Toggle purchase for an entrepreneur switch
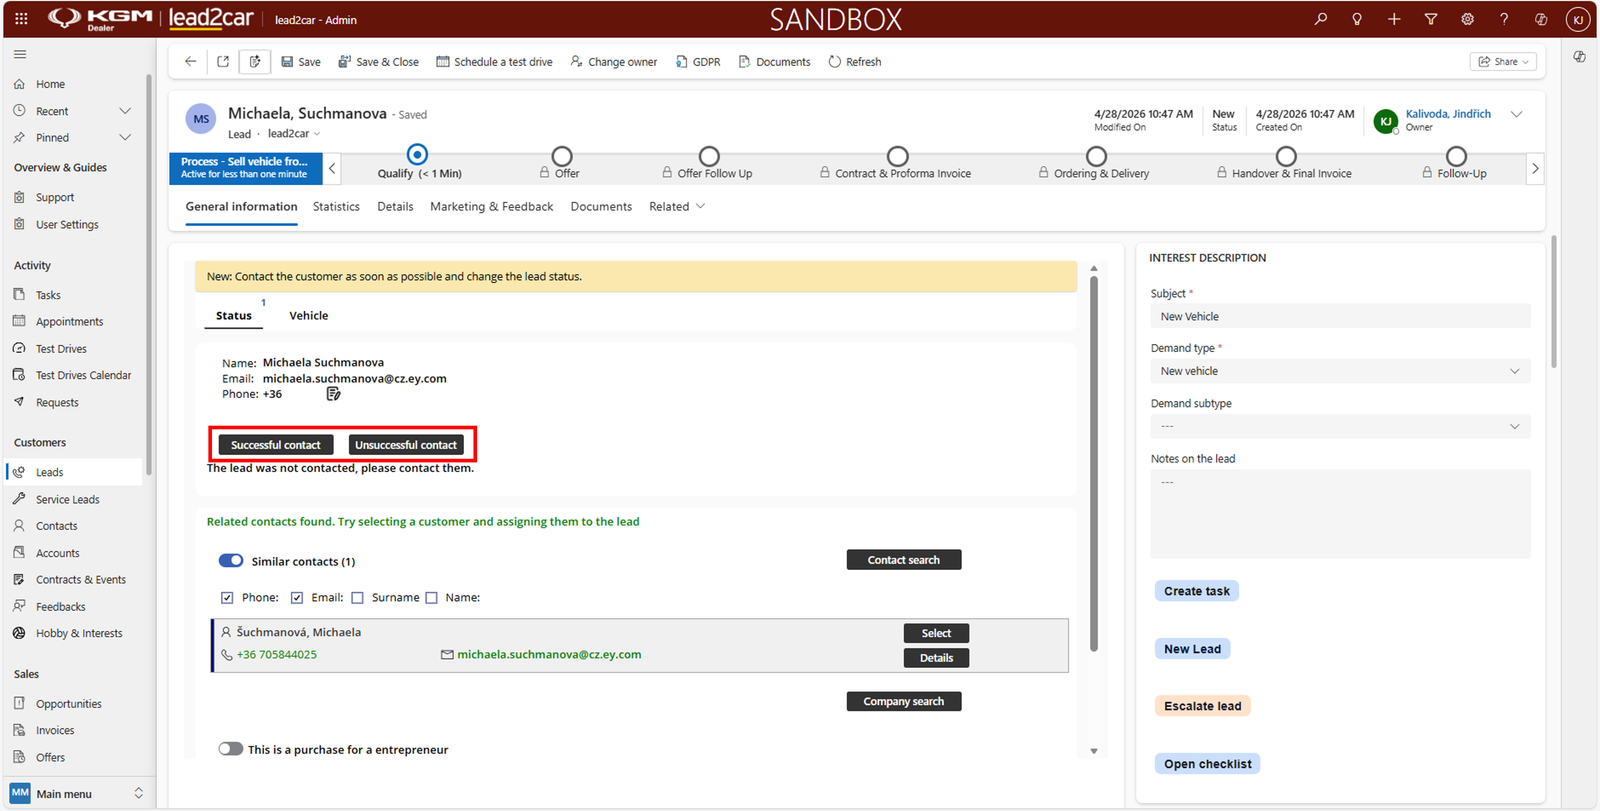 (x=231, y=749)
